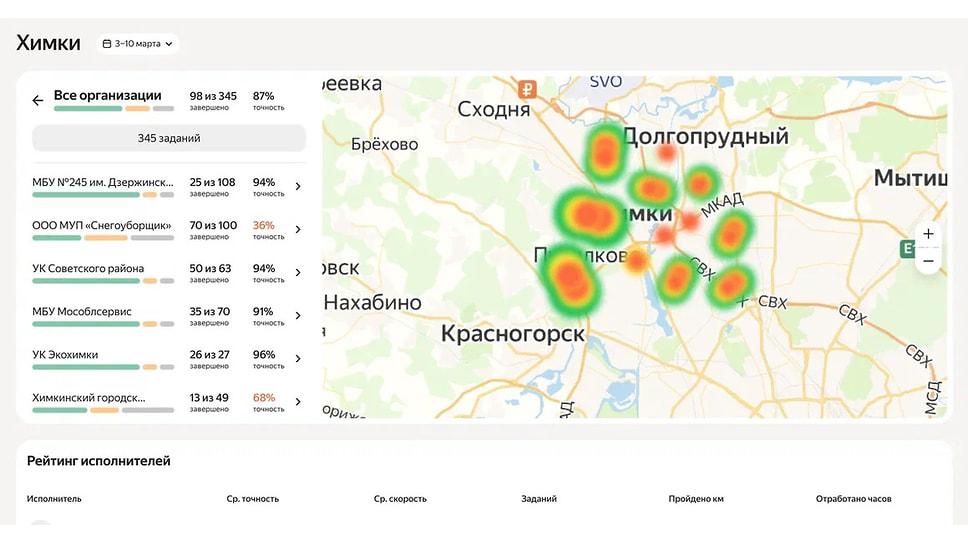Viewport: 968px width, 544px height.
Task: Expand МБУ №245 им. Дзержинск row chevron
Action: pyautogui.click(x=298, y=186)
